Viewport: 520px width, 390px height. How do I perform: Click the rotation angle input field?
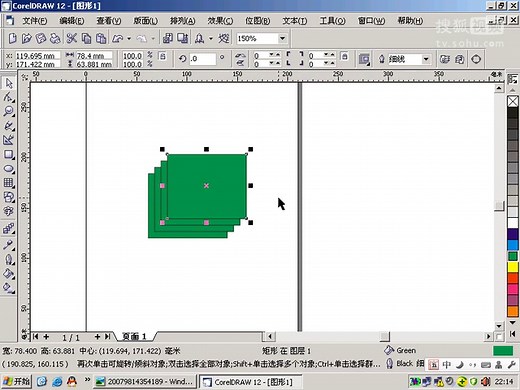coord(202,59)
